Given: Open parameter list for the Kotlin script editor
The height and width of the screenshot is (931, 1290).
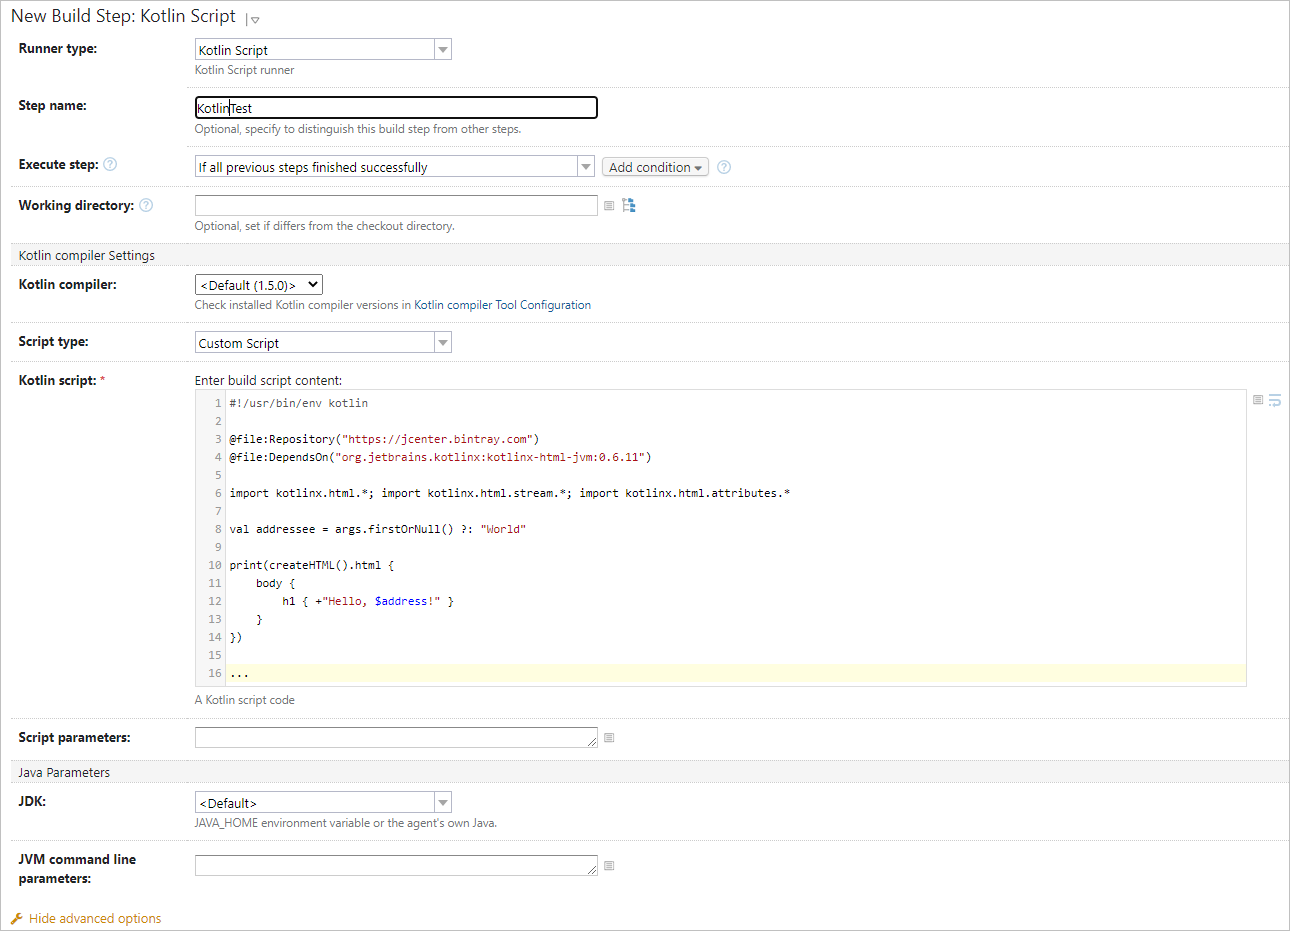Looking at the screenshot, I should coord(1258,399).
